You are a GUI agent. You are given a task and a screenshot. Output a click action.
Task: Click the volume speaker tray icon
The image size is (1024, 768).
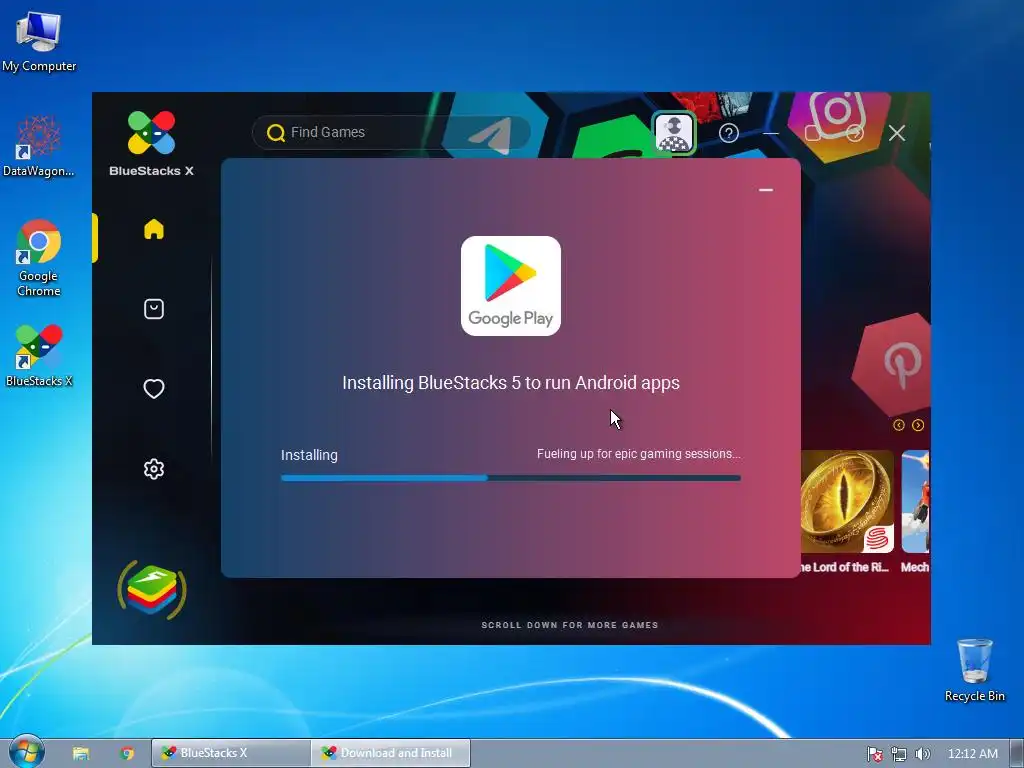(x=922, y=754)
